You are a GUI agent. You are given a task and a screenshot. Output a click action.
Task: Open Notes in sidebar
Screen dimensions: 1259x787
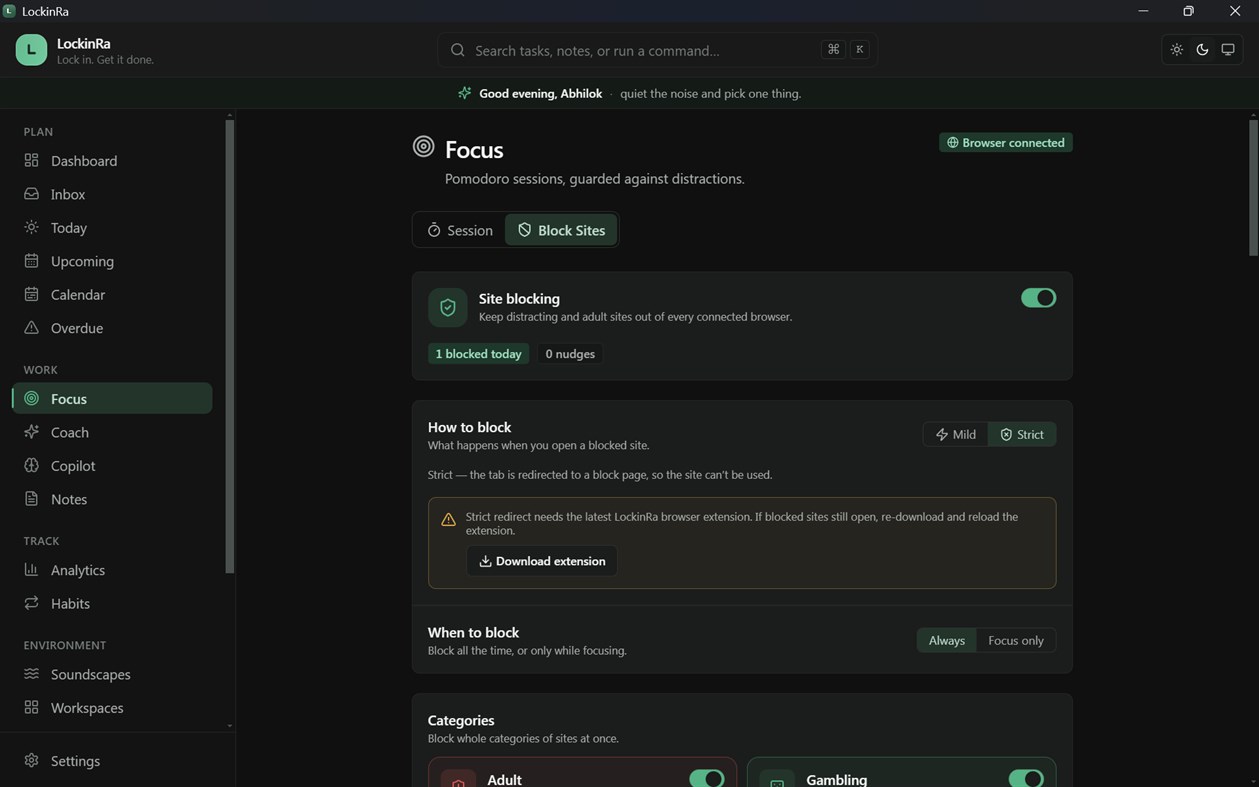(112, 499)
